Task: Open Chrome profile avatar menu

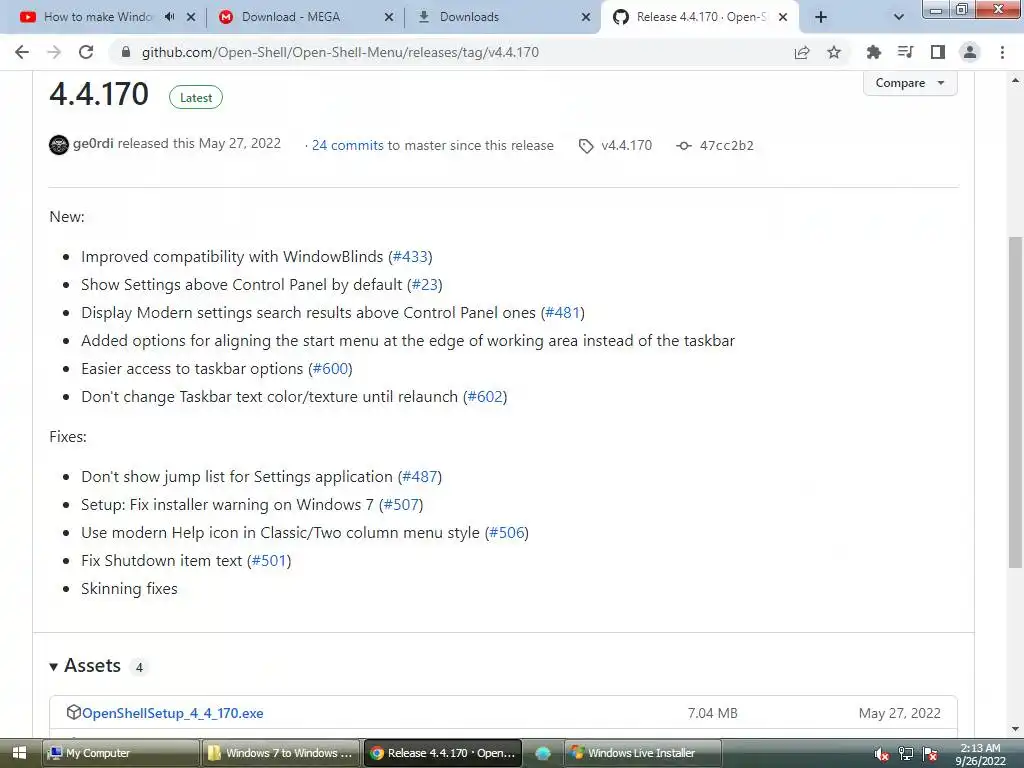Action: [x=970, y=52]
